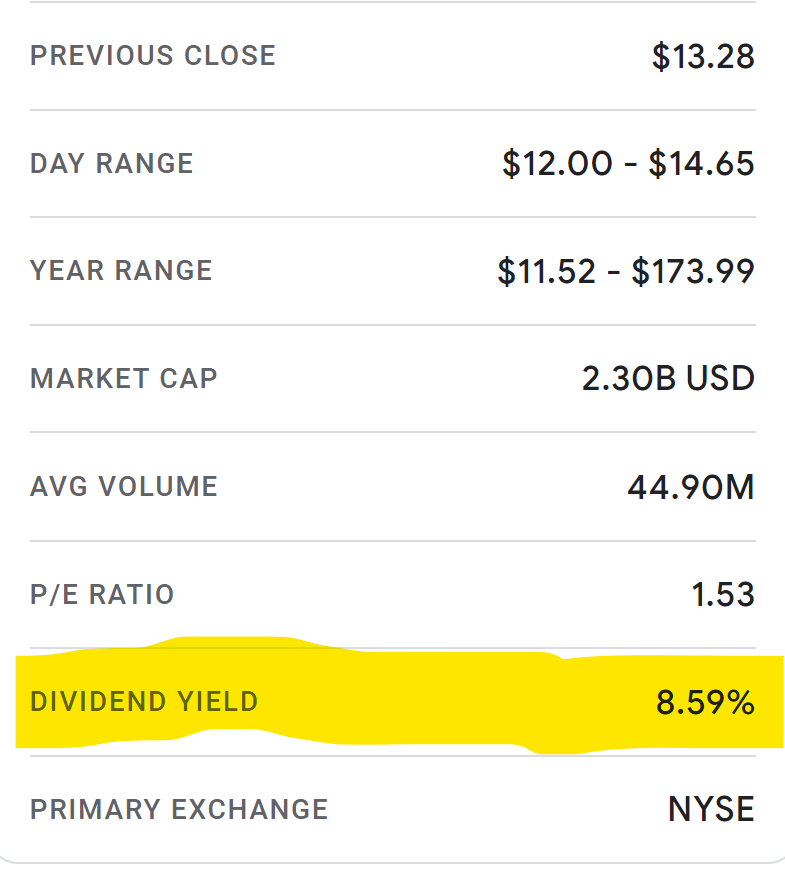Select the $173.99 year range high
The width and height of the screenshot is (785, 875).
tap(693, 272)
